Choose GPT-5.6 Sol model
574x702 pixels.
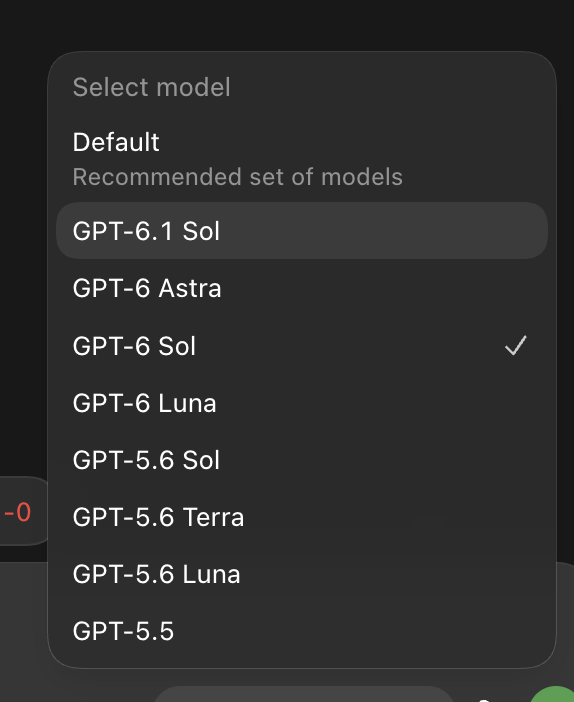[302, 460]
